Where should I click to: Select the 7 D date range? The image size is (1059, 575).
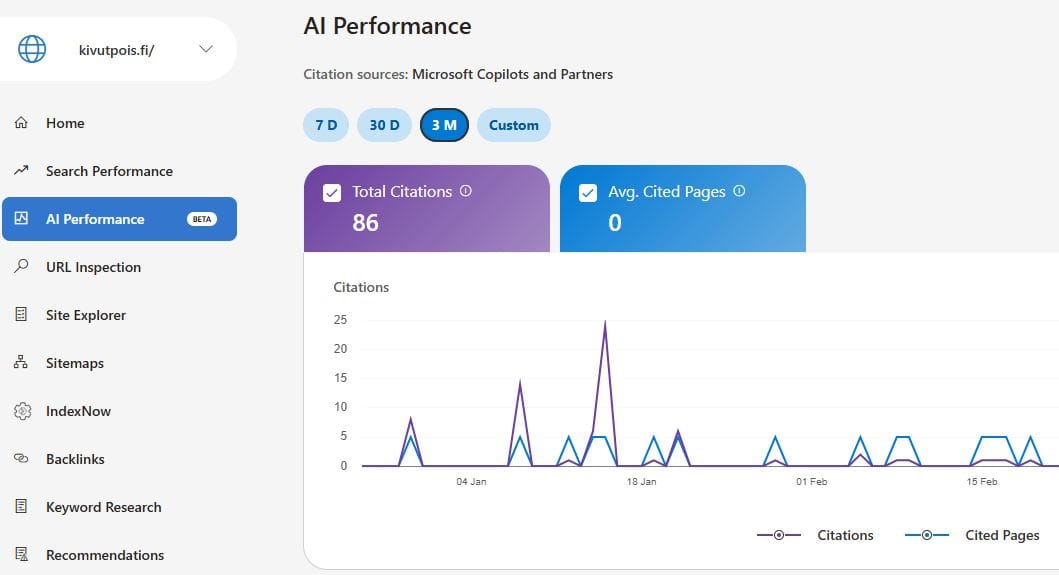point(326,125)
